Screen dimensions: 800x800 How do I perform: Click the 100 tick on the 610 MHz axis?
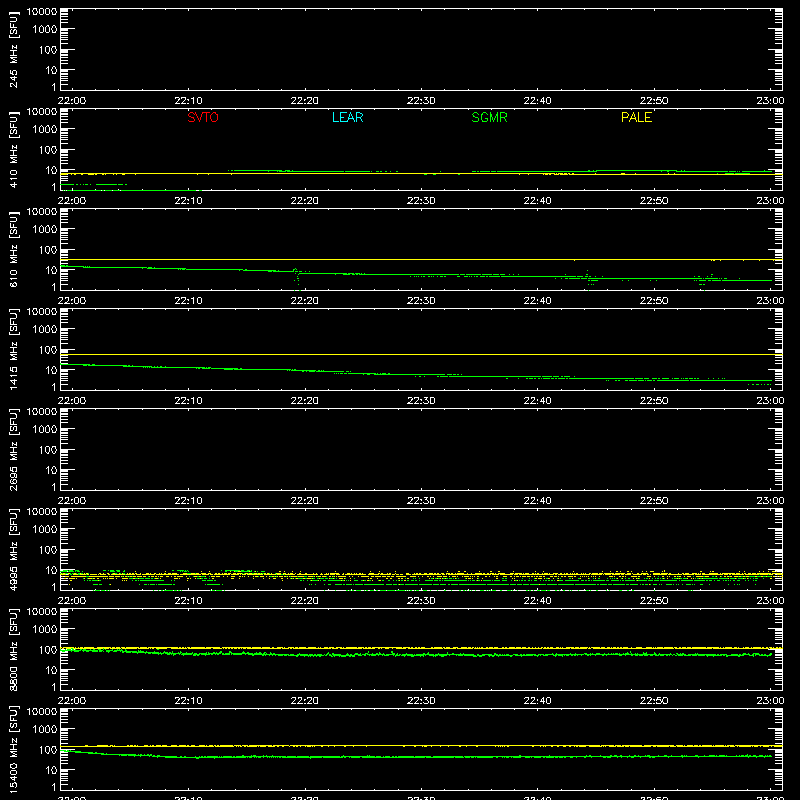pyautogui.click(x=48, y=250)
